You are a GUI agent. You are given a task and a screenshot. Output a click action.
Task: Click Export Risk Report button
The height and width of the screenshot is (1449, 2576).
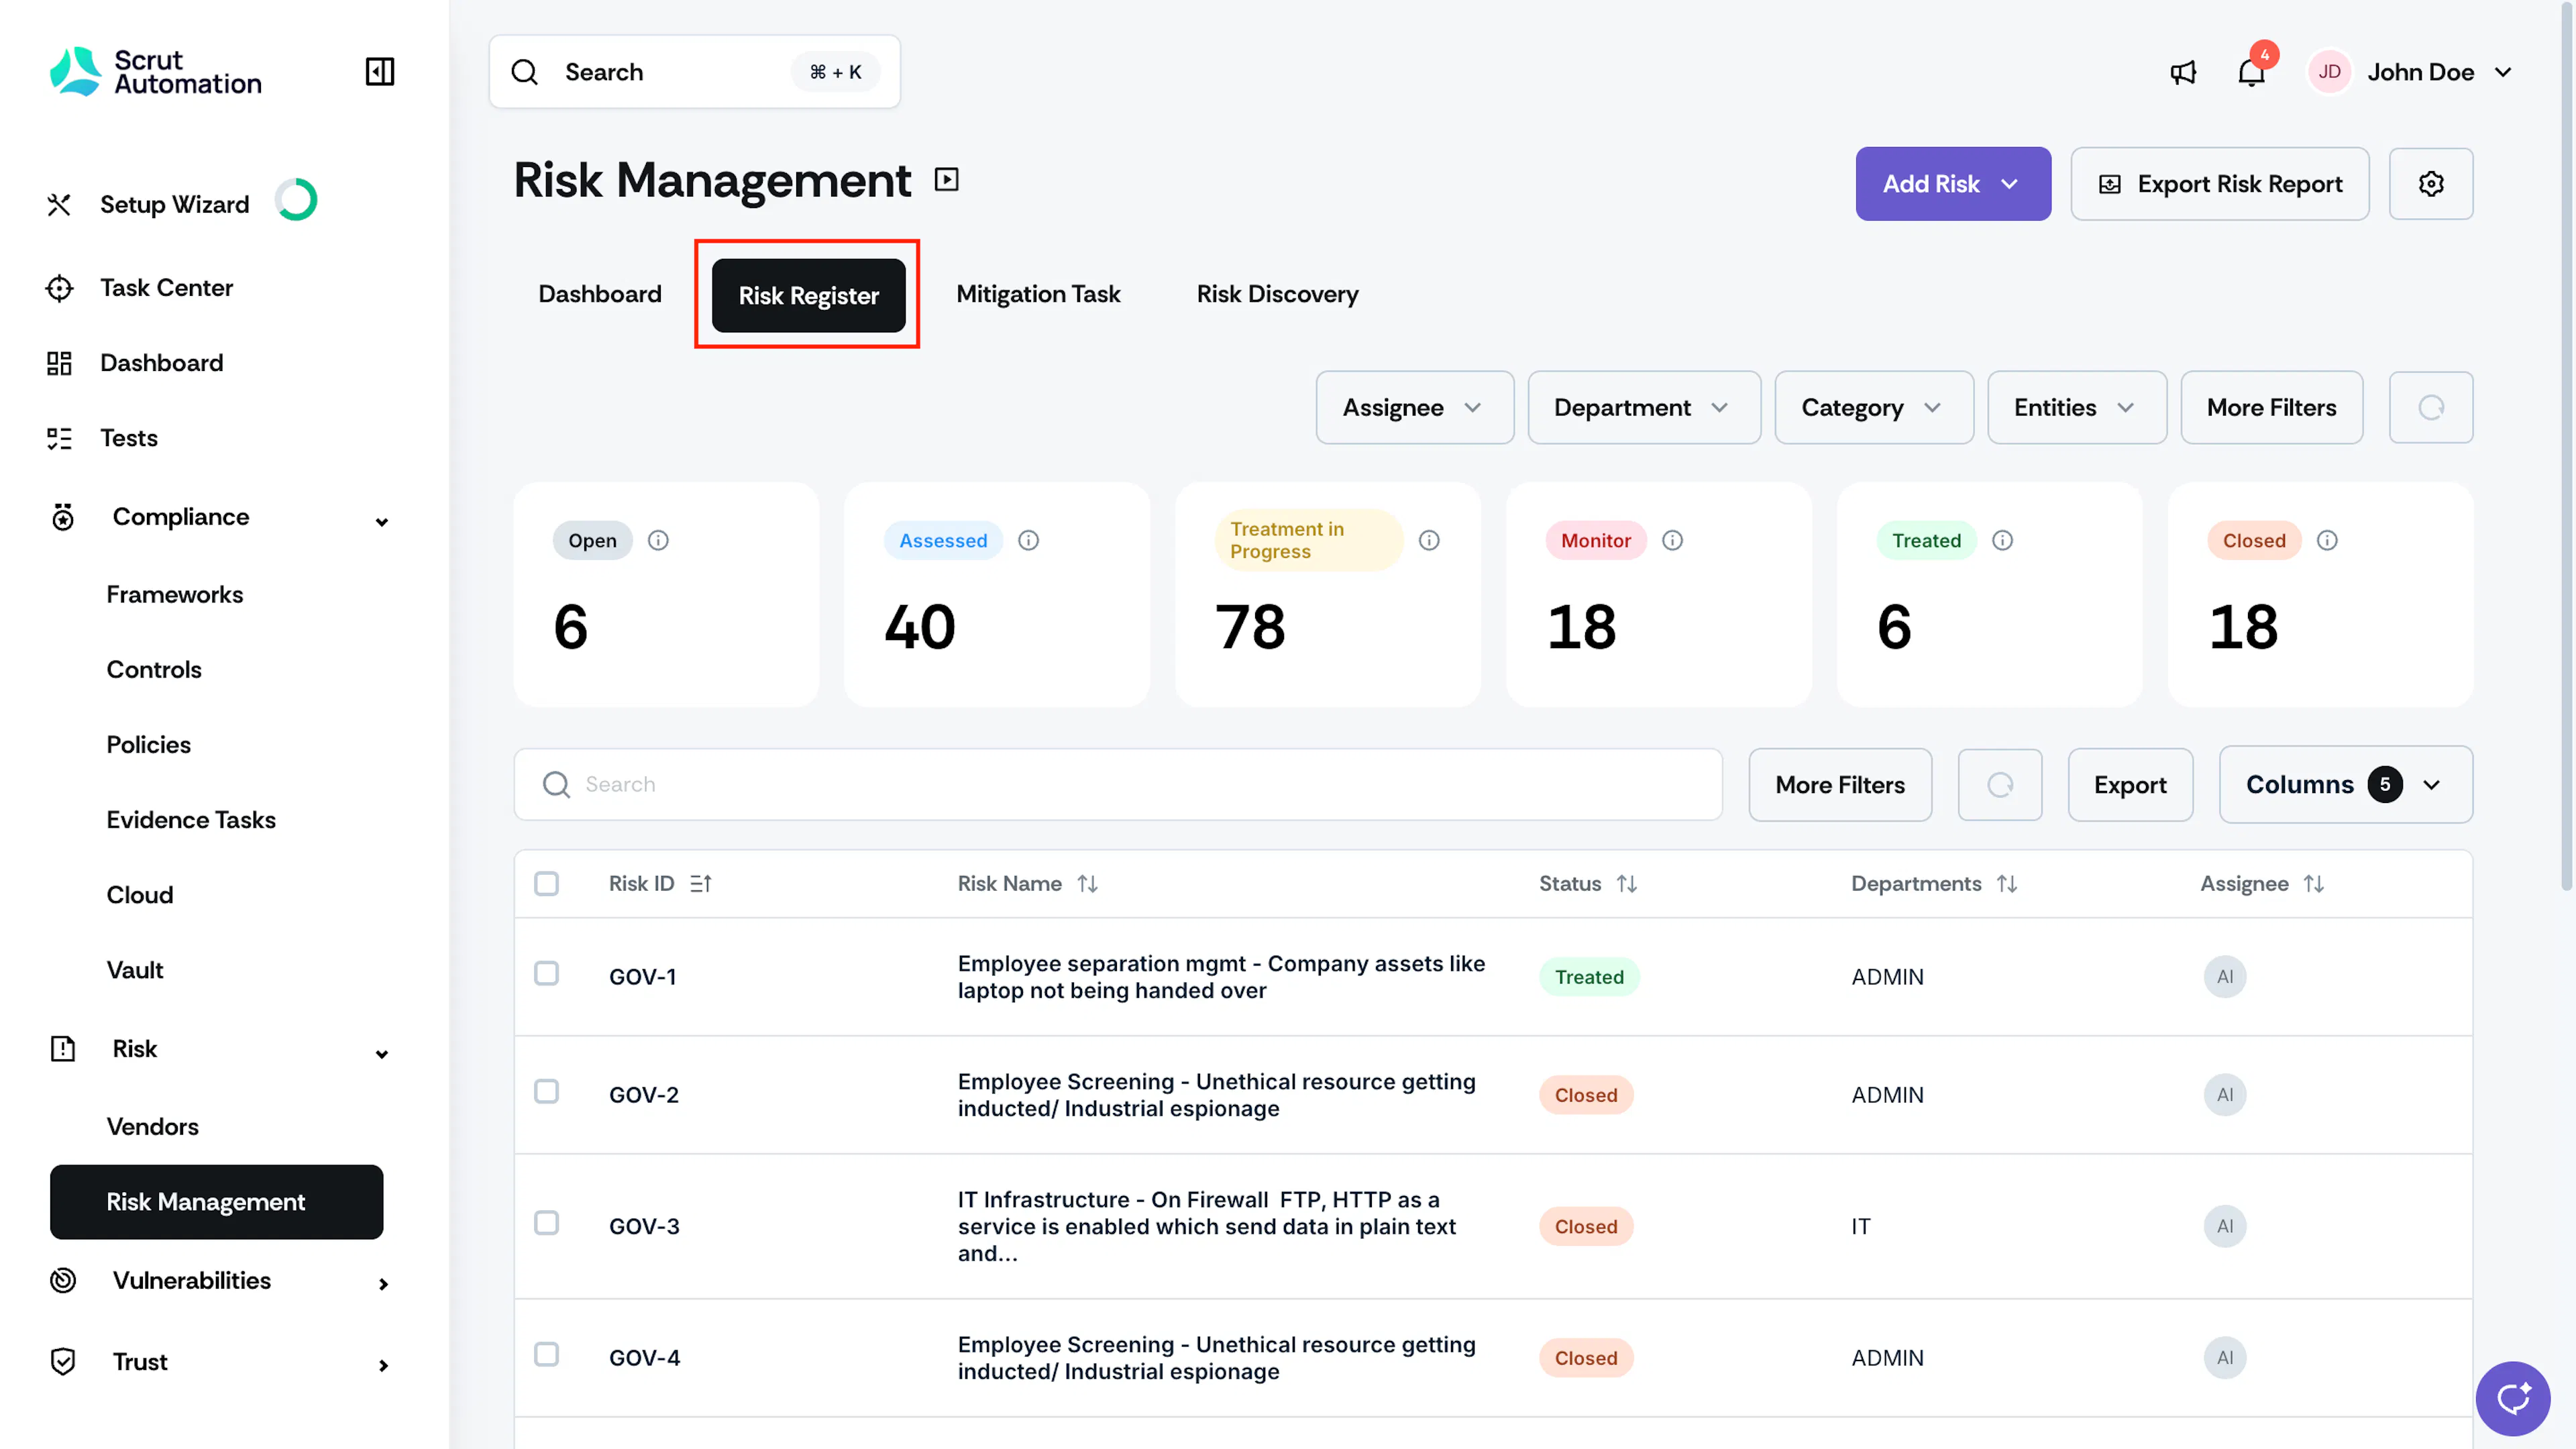pyautogui.click(x=2219, y=184)
